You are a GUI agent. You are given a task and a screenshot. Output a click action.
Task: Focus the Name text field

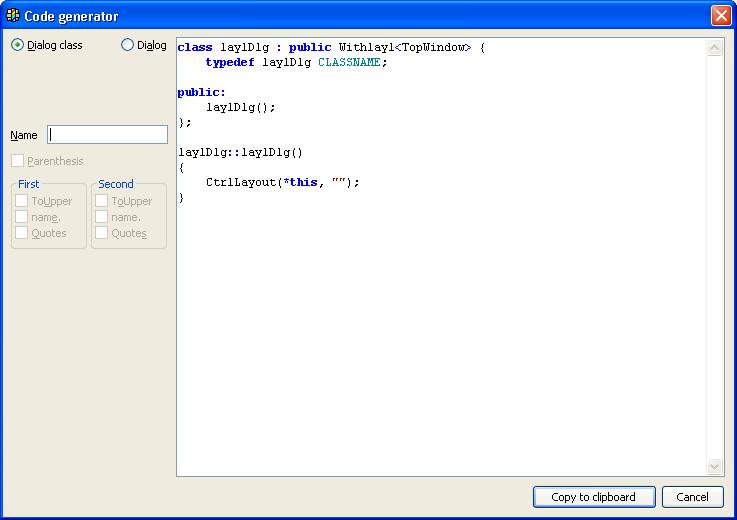[x=107, y=135]
